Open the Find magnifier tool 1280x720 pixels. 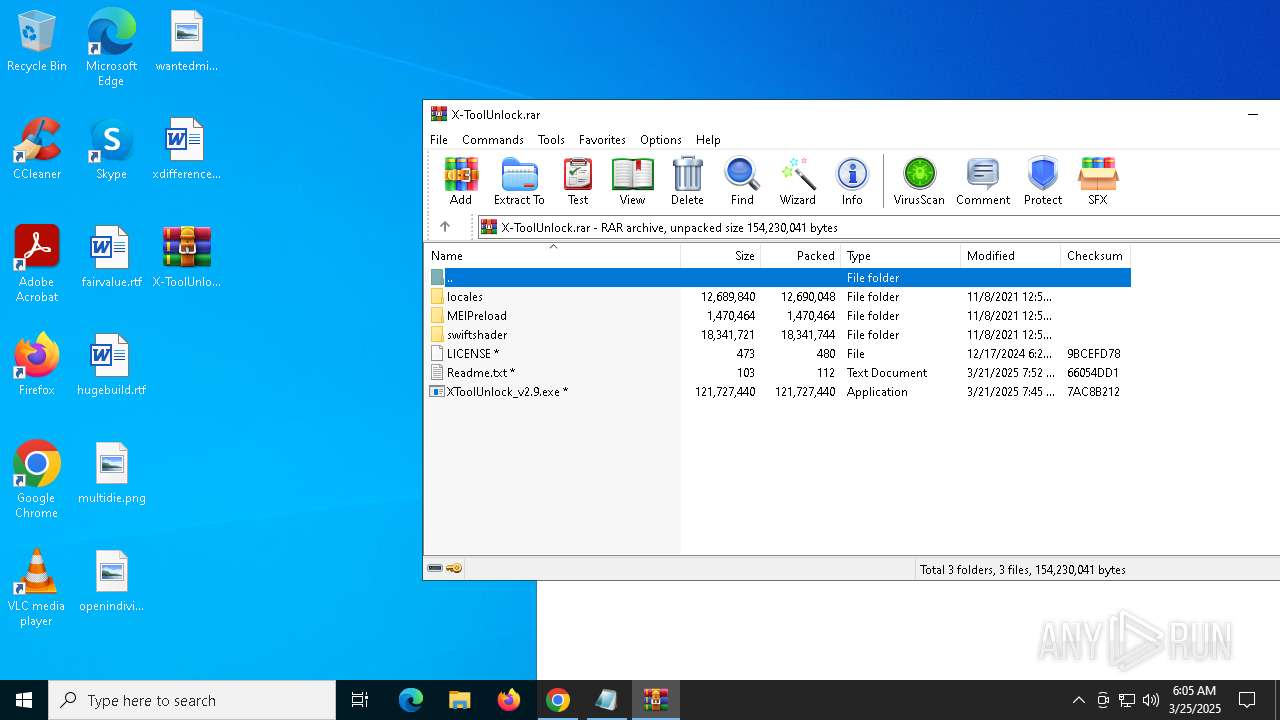tap(742, 181)
